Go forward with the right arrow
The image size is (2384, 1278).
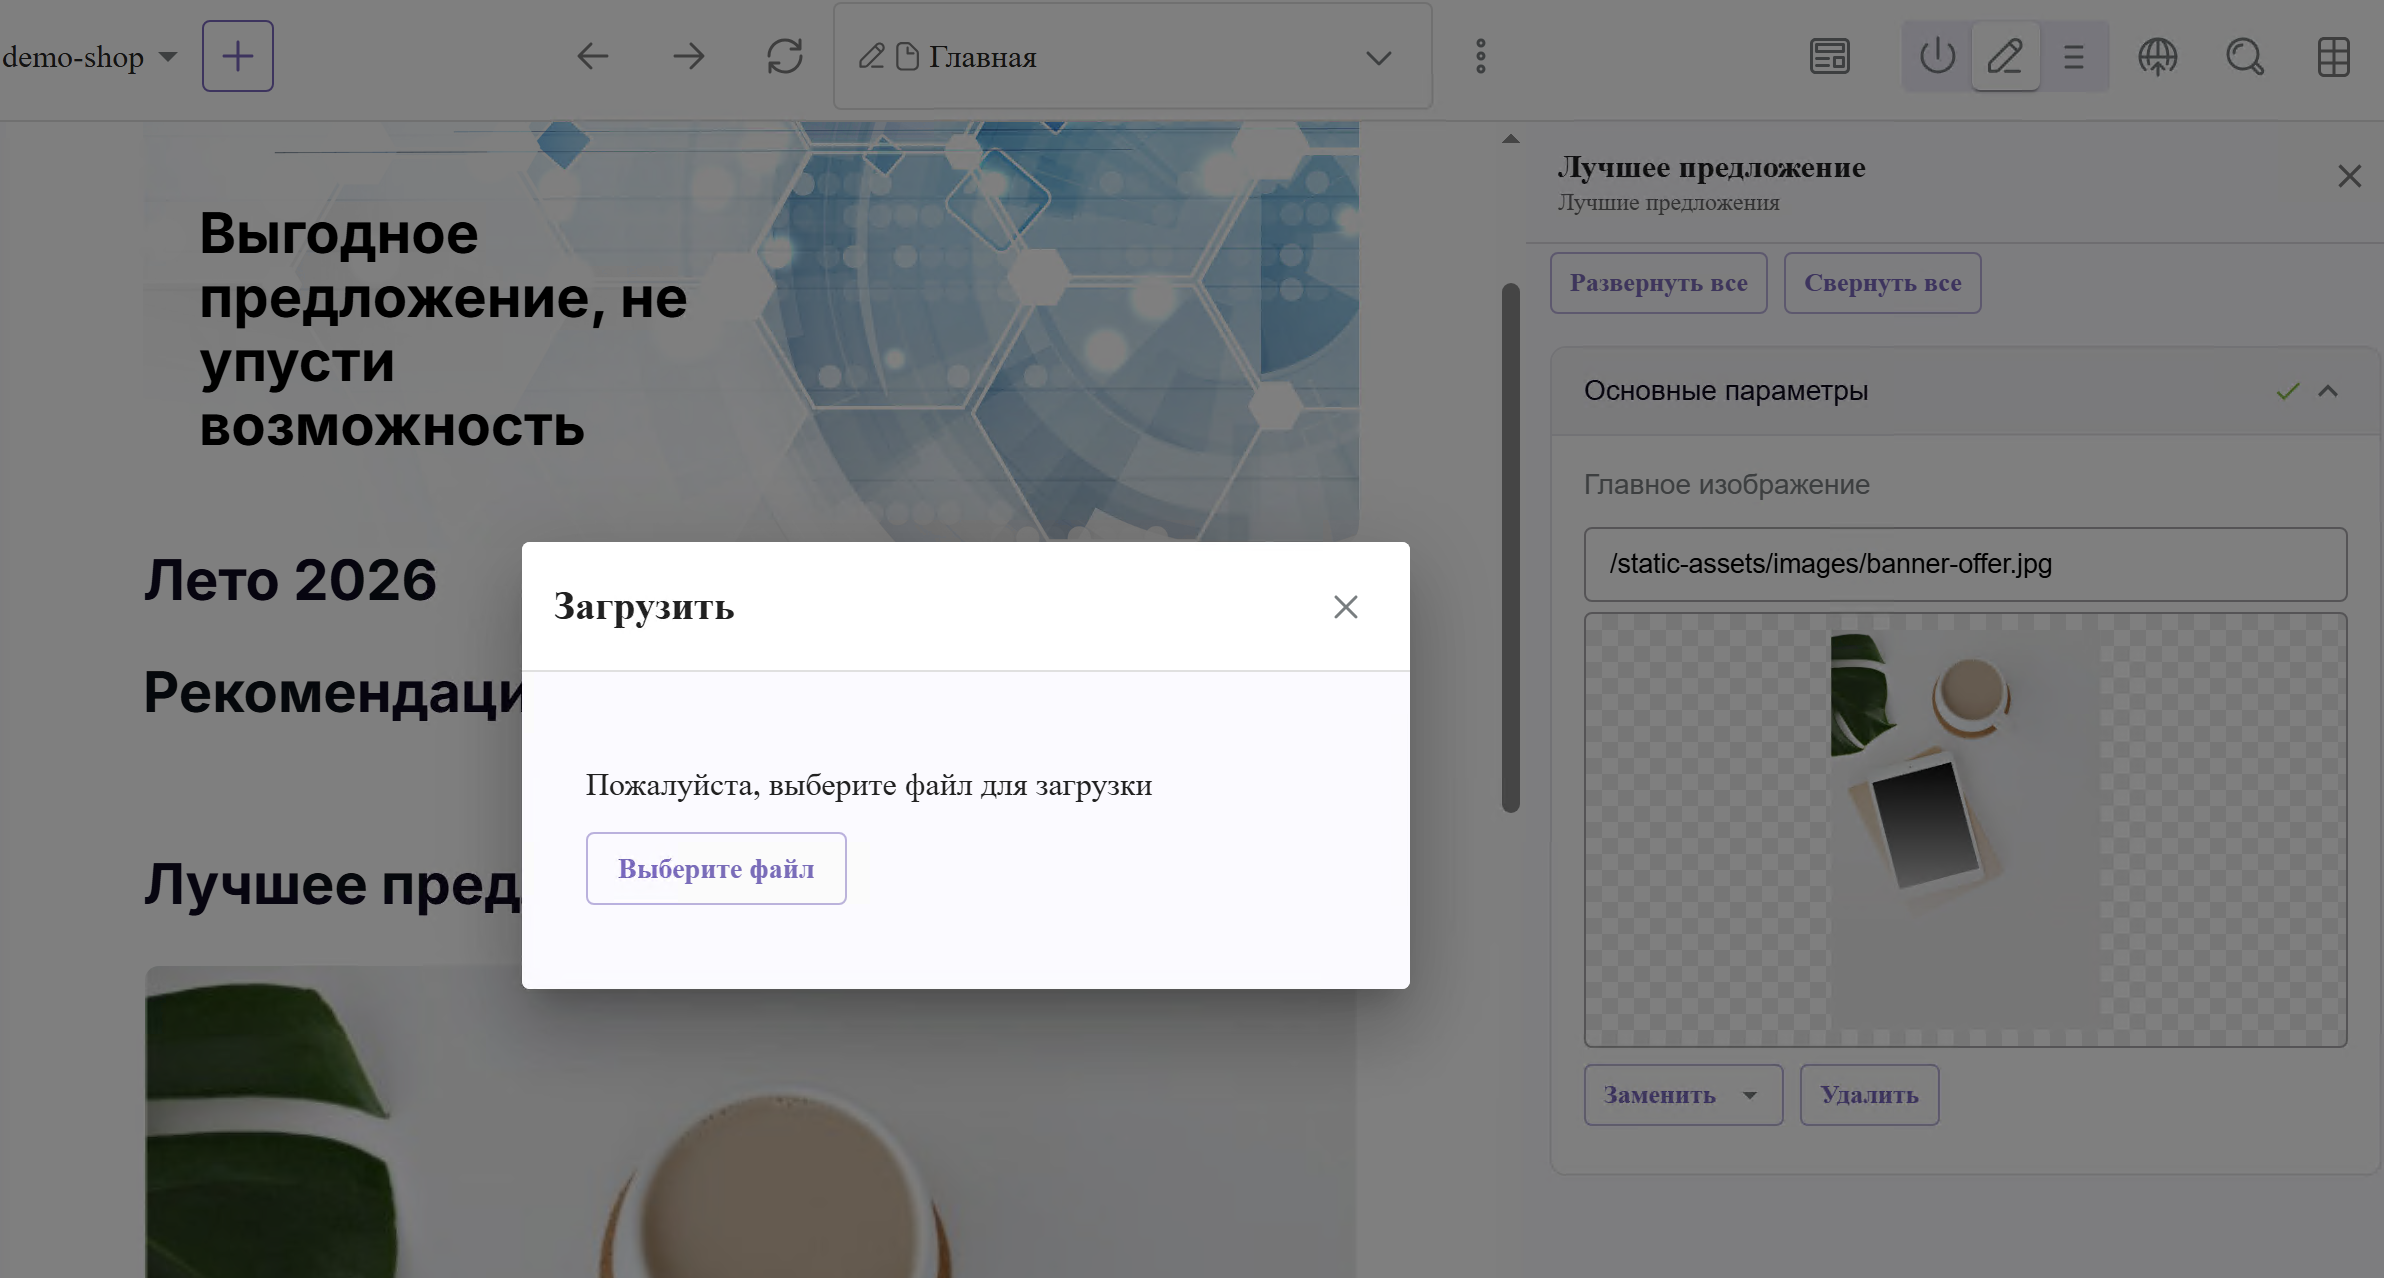tap(688, 56)
